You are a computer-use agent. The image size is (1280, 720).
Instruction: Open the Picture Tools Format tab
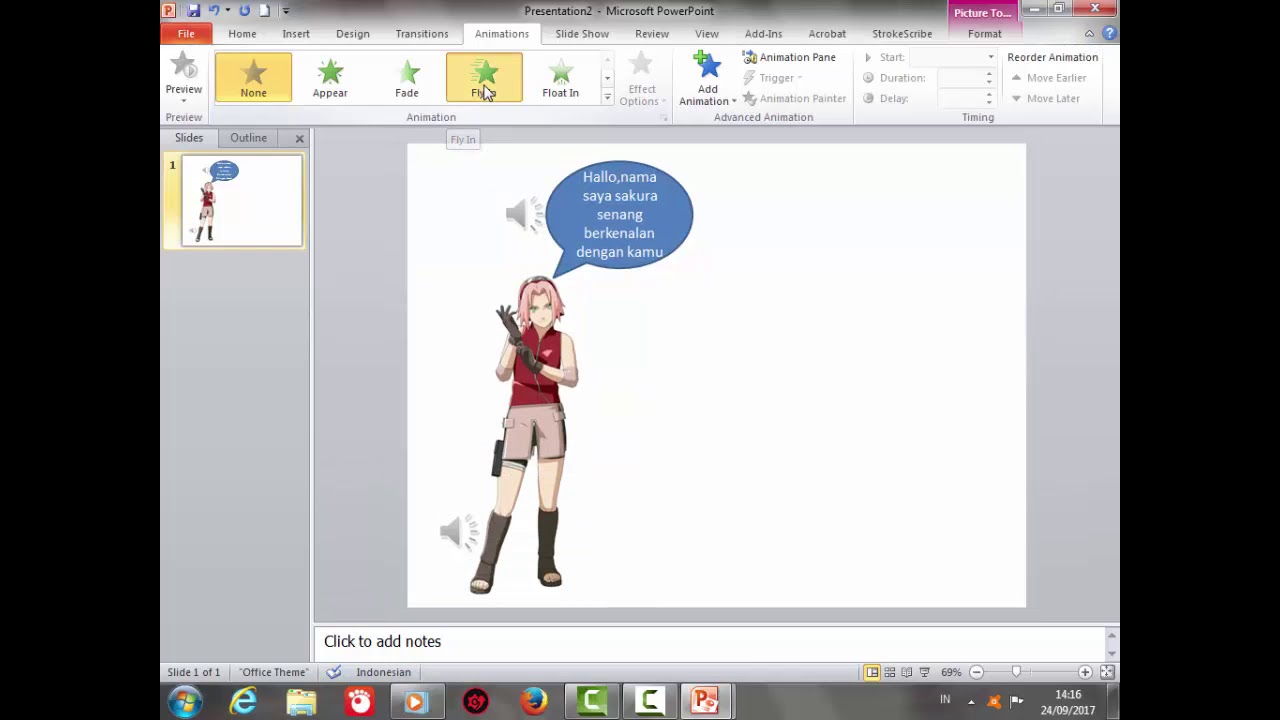click(x=984, y=34)
